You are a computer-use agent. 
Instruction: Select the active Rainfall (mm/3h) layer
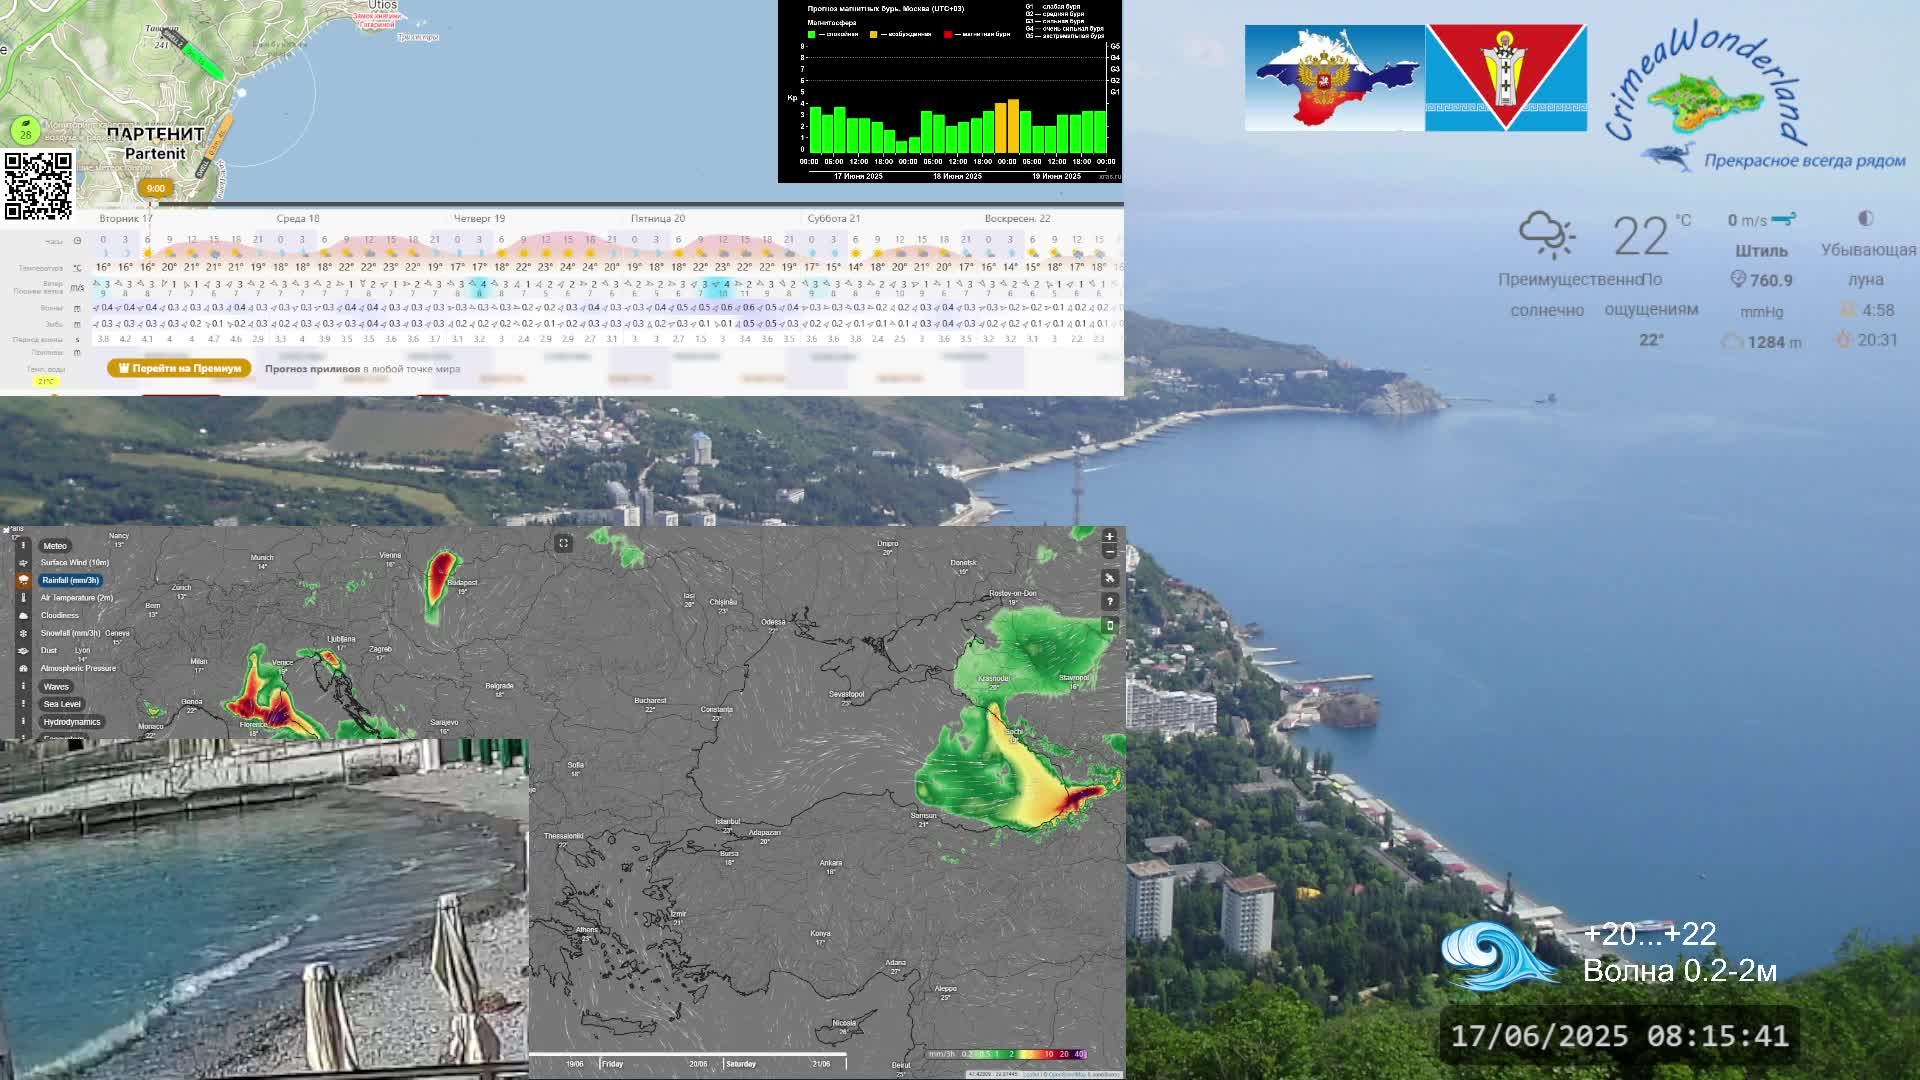coord(71,580)
